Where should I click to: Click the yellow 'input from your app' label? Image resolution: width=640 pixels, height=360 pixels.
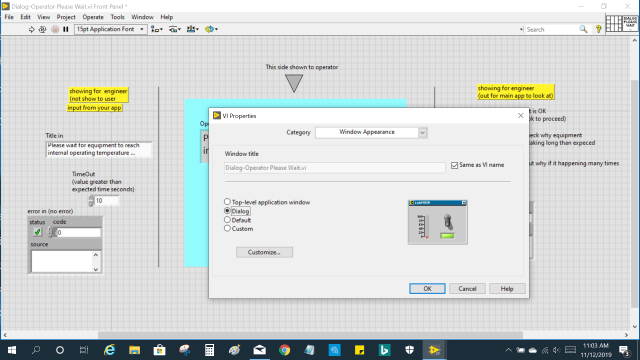(x=94, y=108)
